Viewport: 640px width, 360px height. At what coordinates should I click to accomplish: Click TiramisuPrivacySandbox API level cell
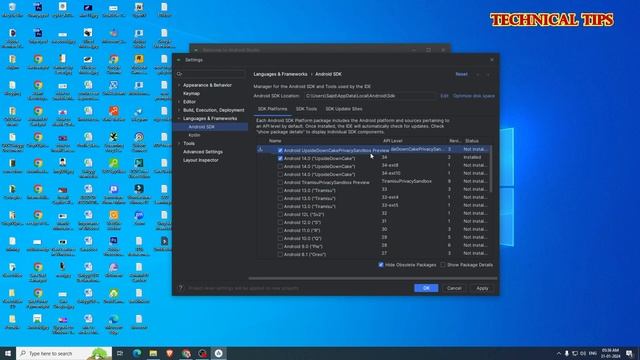406,181
